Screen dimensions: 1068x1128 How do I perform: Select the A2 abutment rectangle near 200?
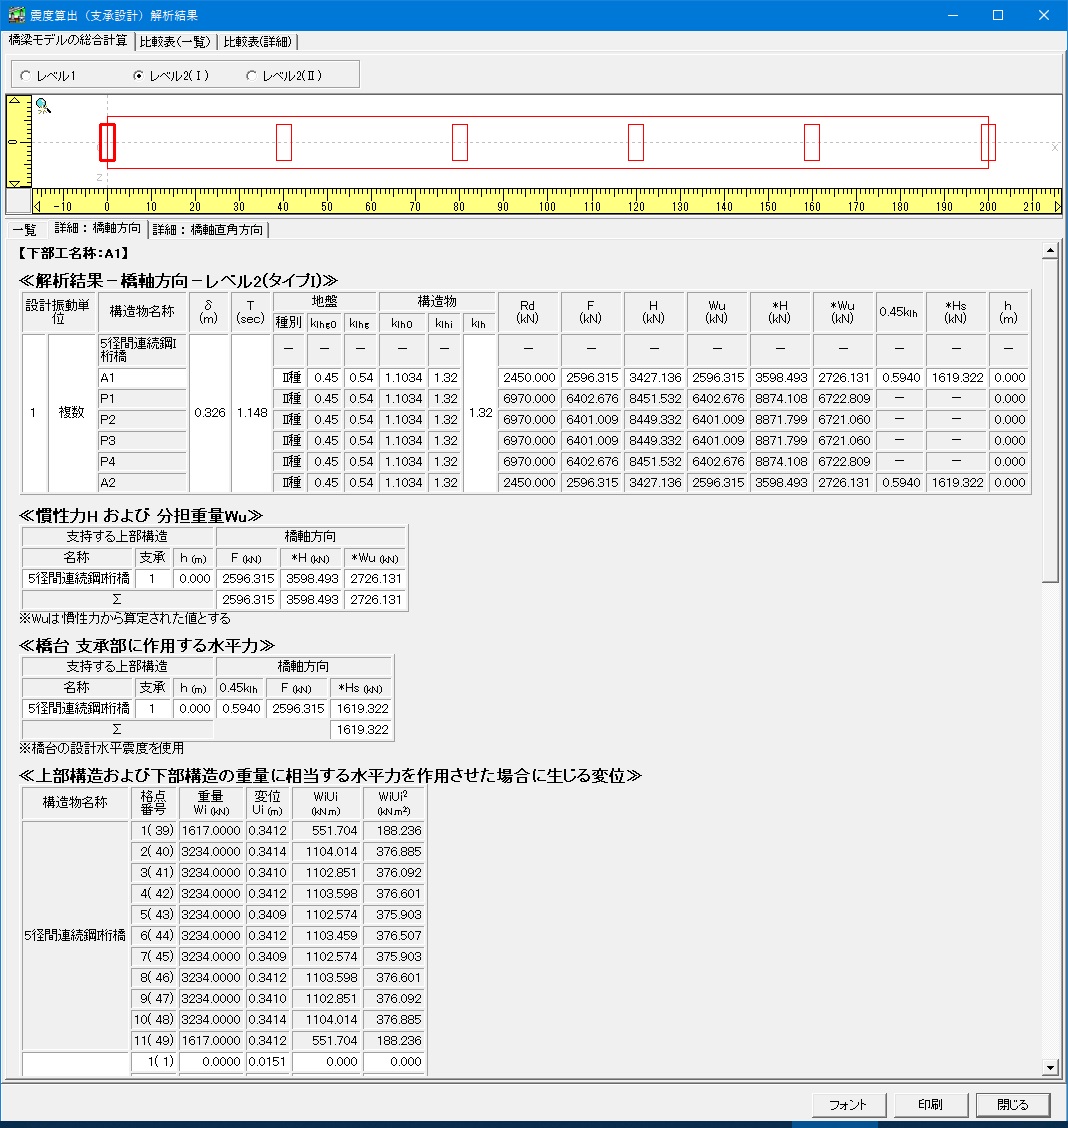point(988,142)
